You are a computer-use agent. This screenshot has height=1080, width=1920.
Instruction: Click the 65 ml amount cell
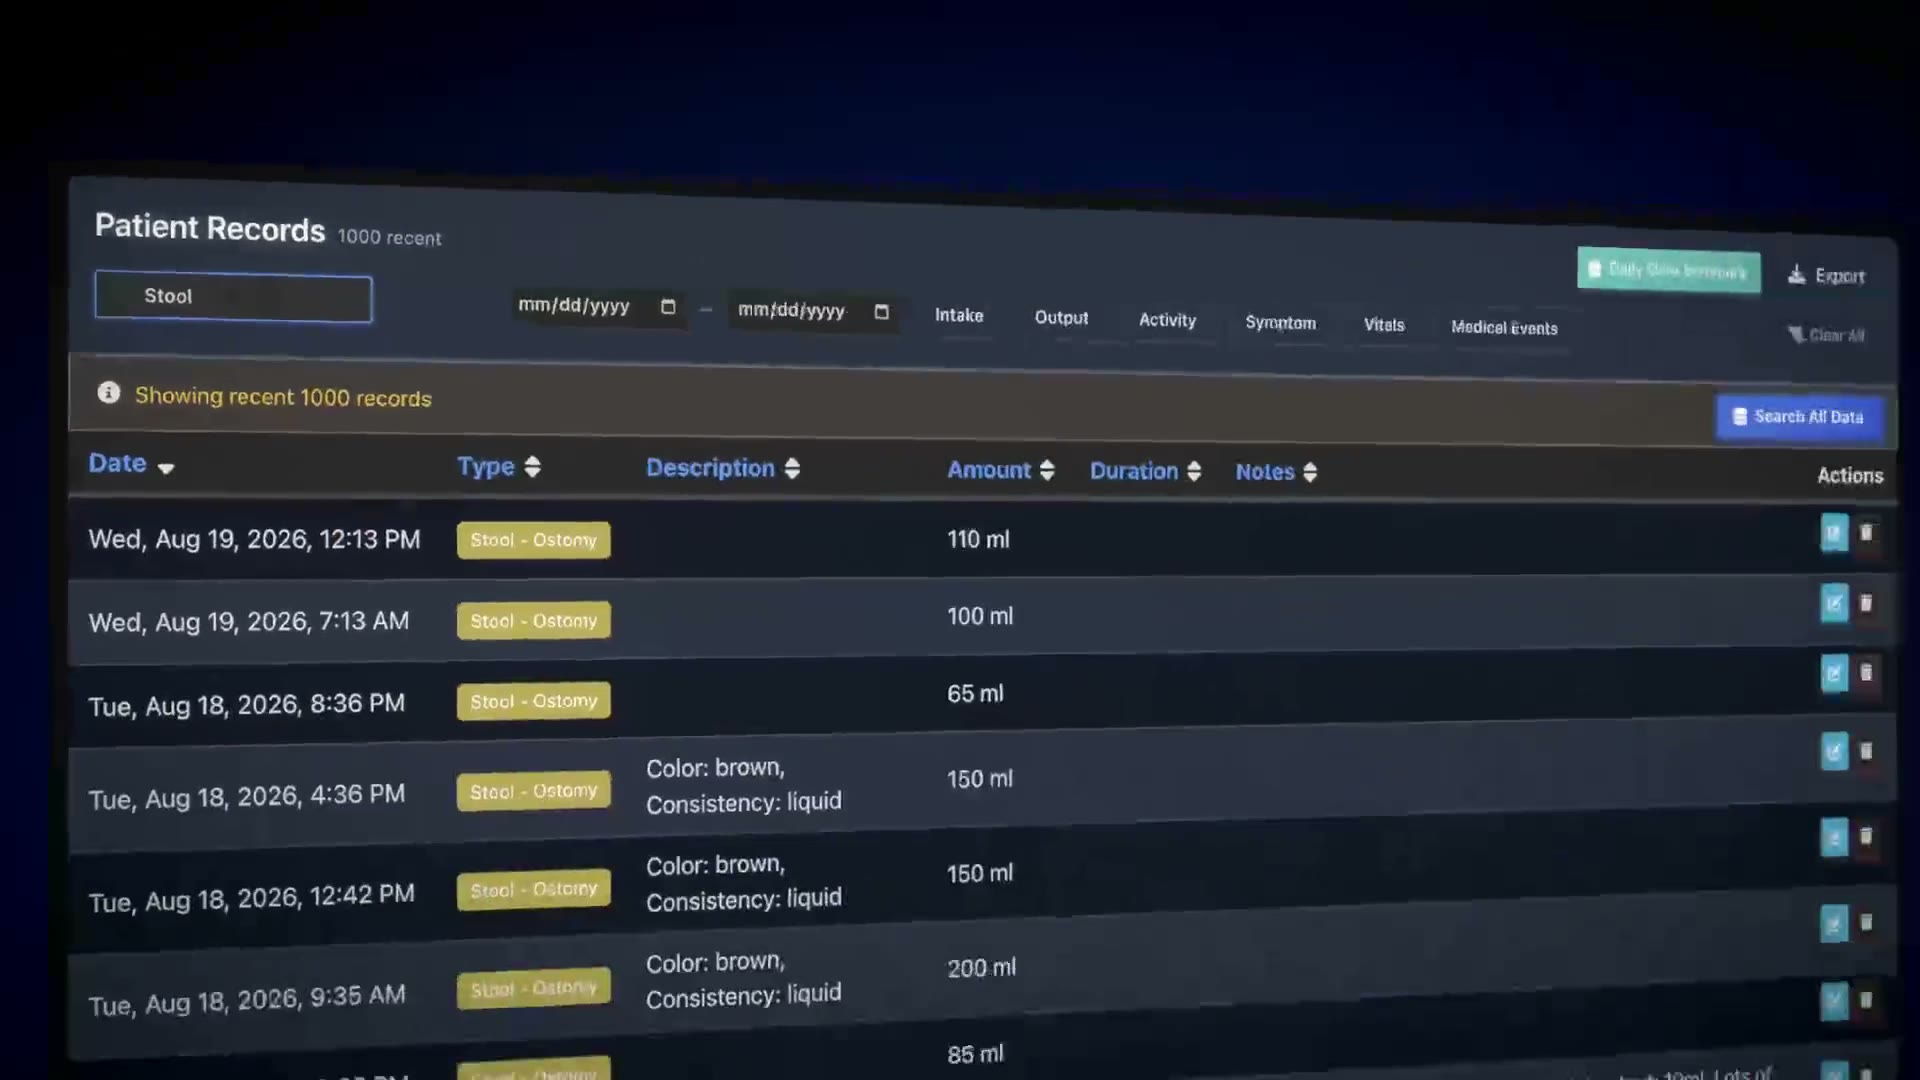[x=975, y=694]
